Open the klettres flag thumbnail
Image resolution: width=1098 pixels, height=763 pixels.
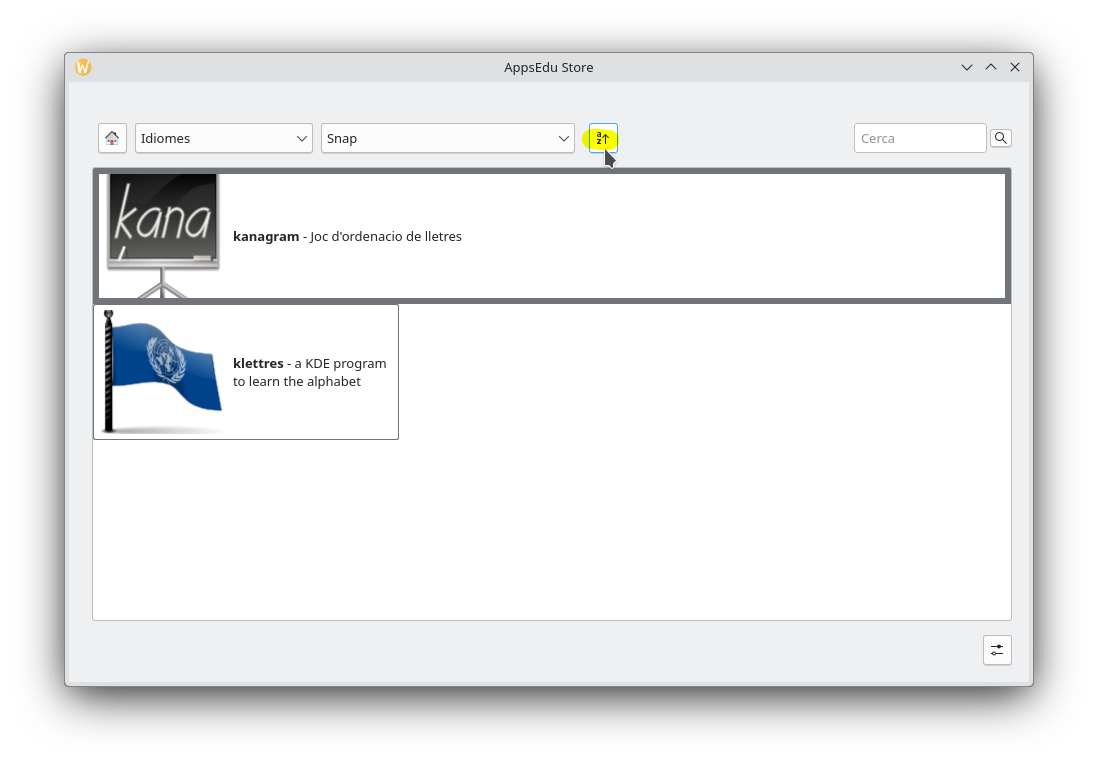point(162,372)
